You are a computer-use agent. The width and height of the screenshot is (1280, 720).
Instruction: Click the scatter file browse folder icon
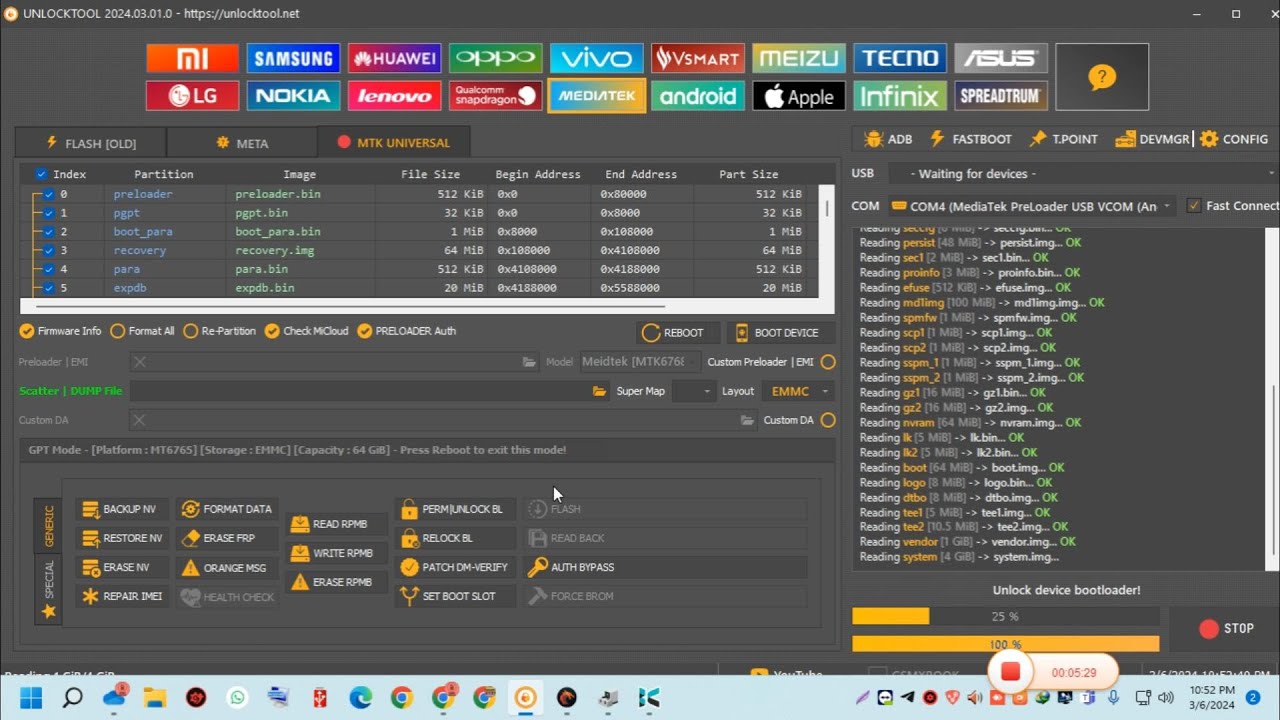click(x=599, y=391)
